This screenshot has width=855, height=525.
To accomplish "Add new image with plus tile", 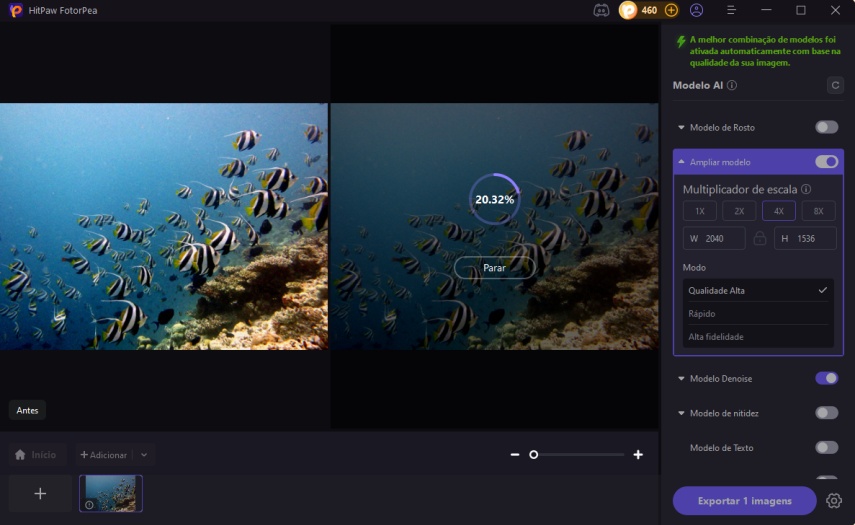I will [x=40, y=493].
